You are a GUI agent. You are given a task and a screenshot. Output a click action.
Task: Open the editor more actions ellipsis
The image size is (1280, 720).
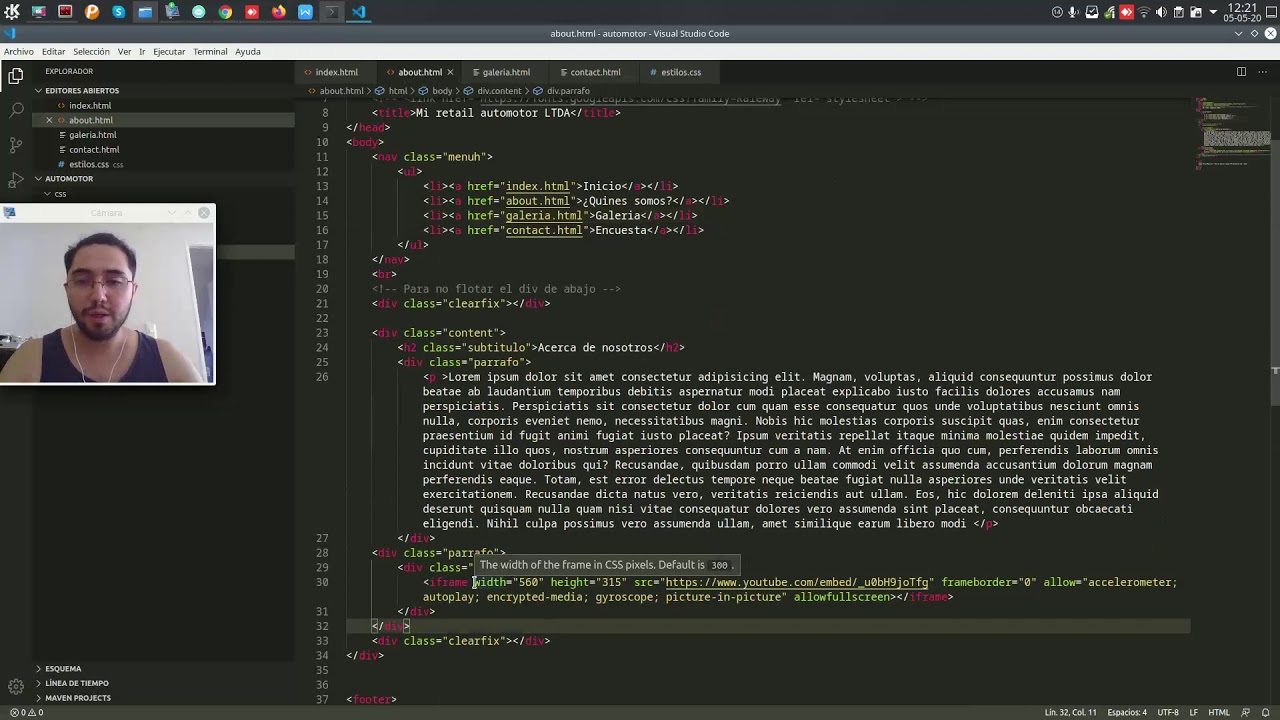(x=1263, y=72)
